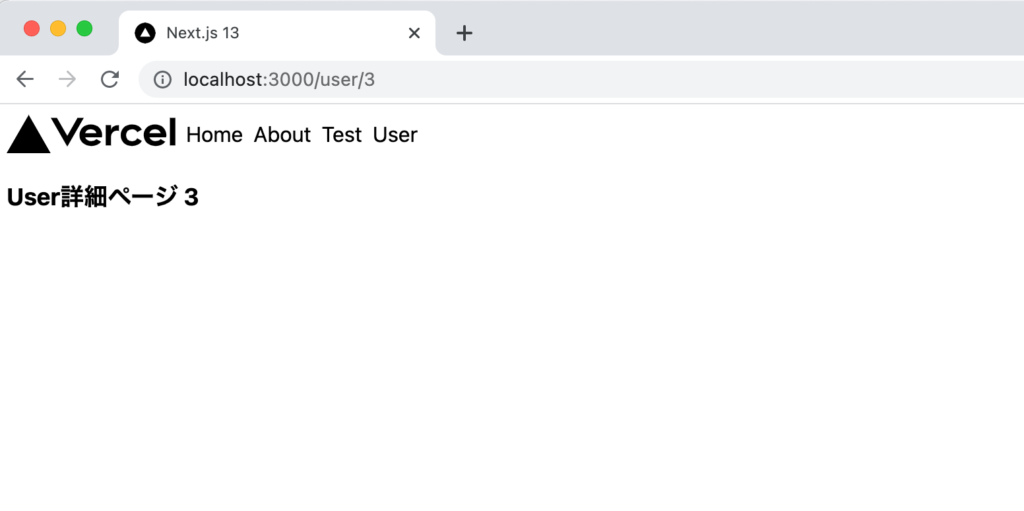Focus the address bar showing localhost:3000/user/3
Viewport: 1024px width, 511px height.
500,80
